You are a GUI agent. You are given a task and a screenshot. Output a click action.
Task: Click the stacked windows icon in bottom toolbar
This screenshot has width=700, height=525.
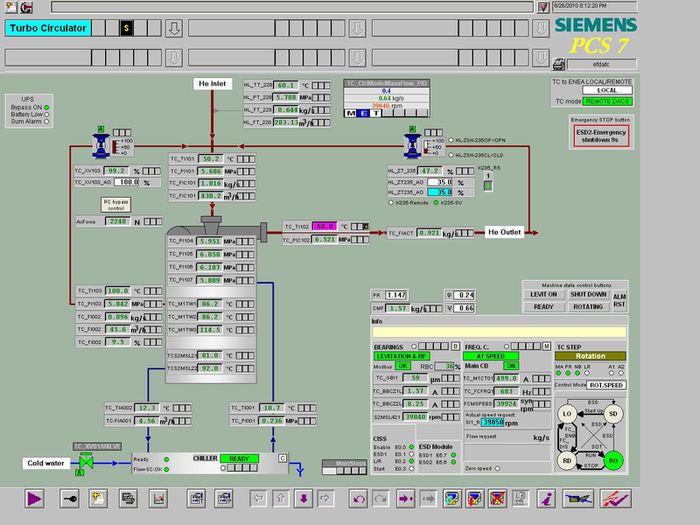coord(129,498)
